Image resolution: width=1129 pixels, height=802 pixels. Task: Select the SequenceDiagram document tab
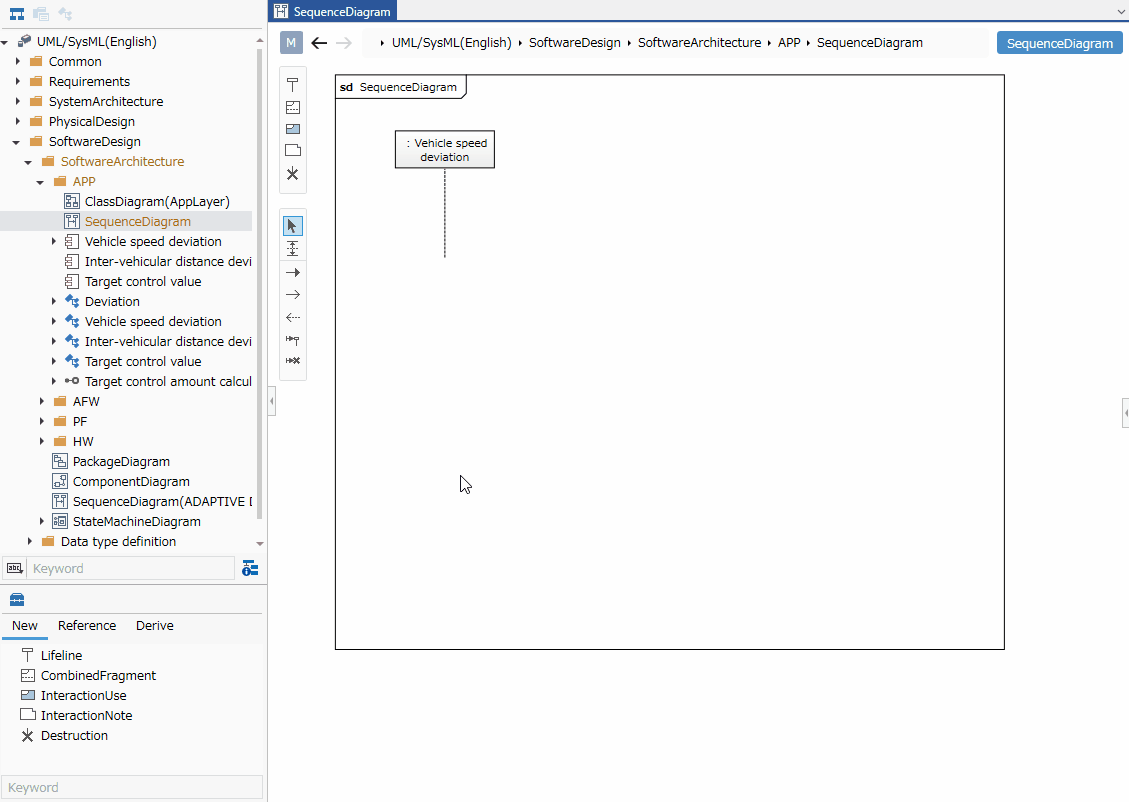[x=333, y=12]
